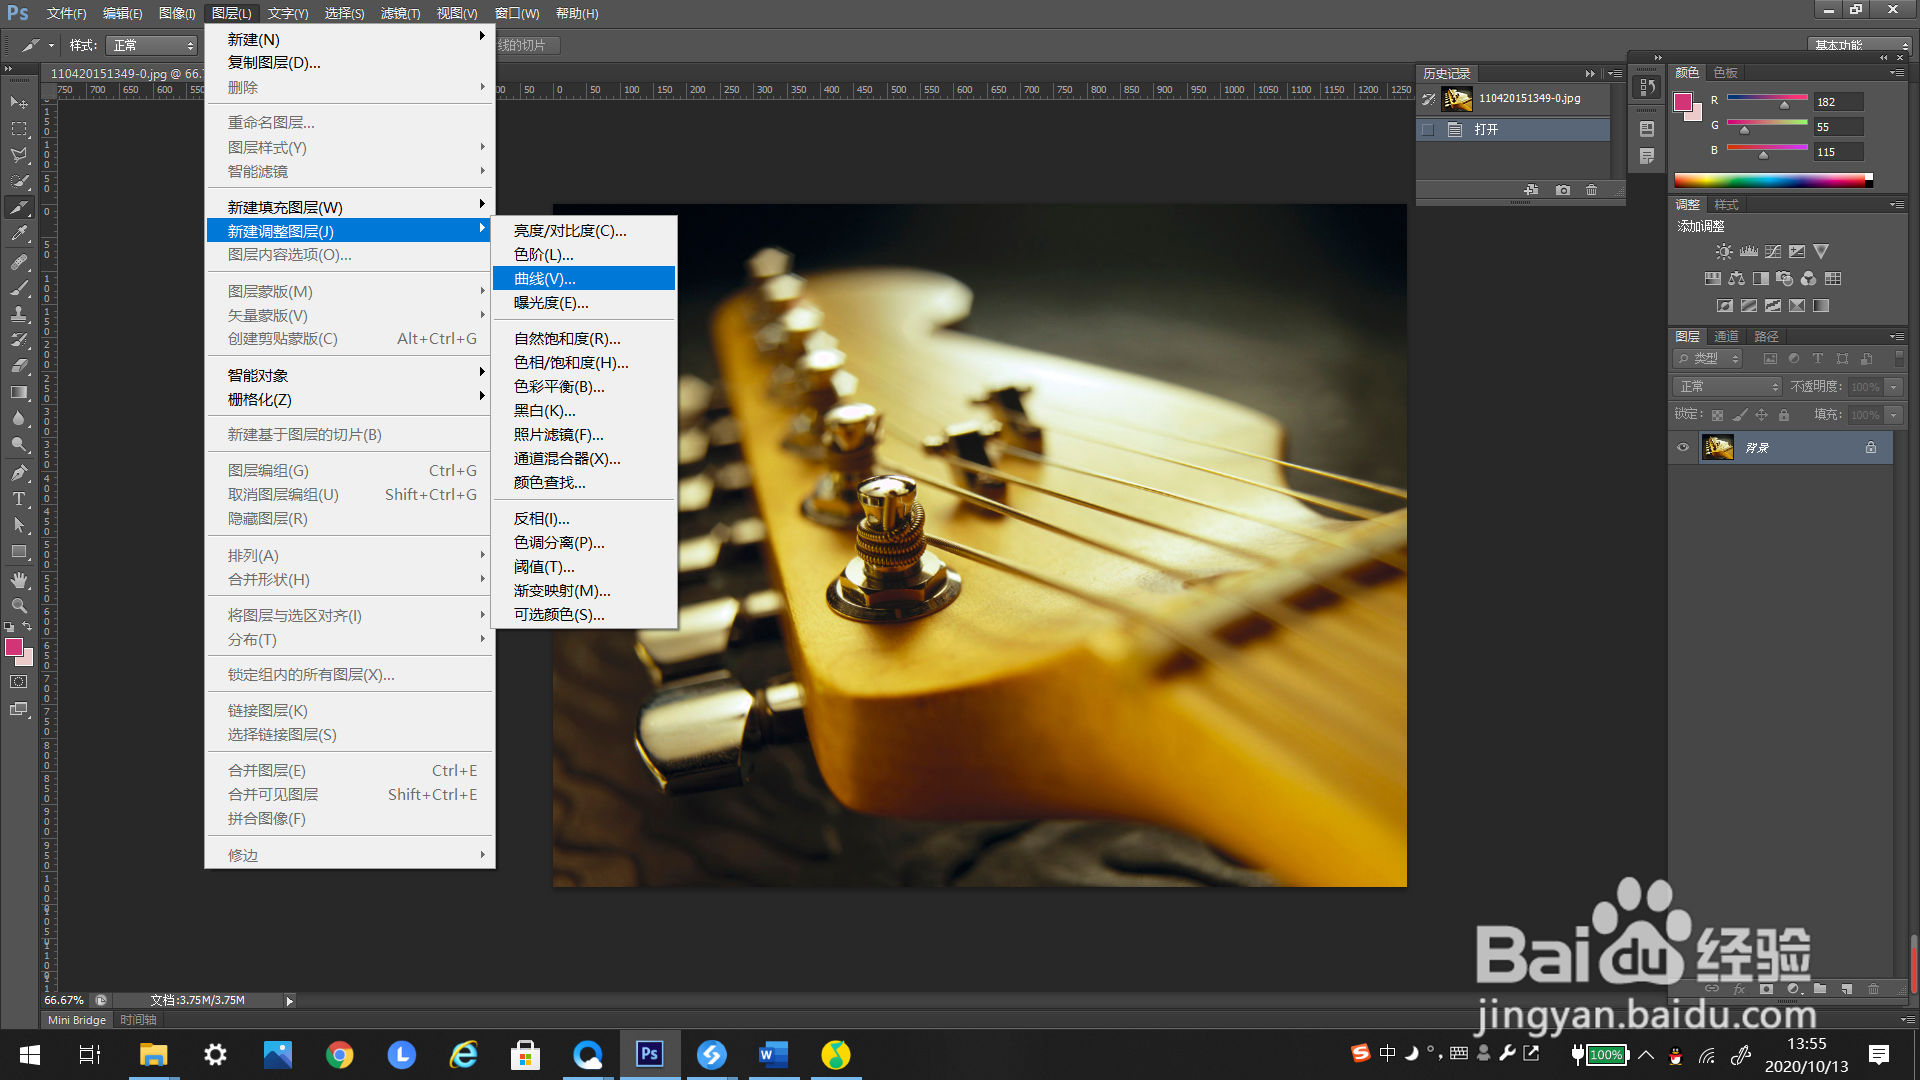Open the 样式 style dropdown in options bar

pyautogui.click(x=152, y=45)
